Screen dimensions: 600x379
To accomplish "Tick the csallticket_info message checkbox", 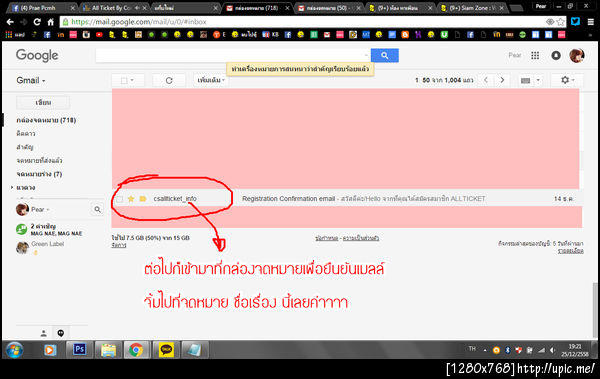I will (120, 199).
